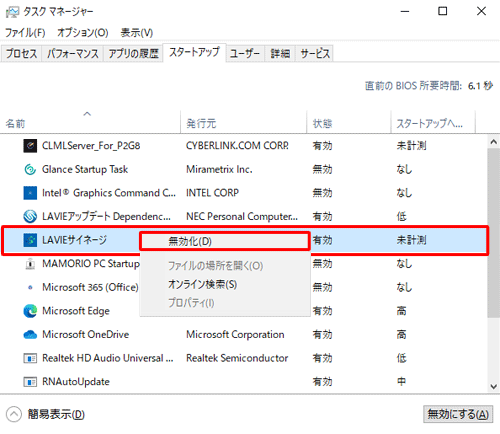This screenshot has height=434, width=500.
Task: Choose ファイルの場所を開く(O) in context menu
Action: [x=225, y=266]
